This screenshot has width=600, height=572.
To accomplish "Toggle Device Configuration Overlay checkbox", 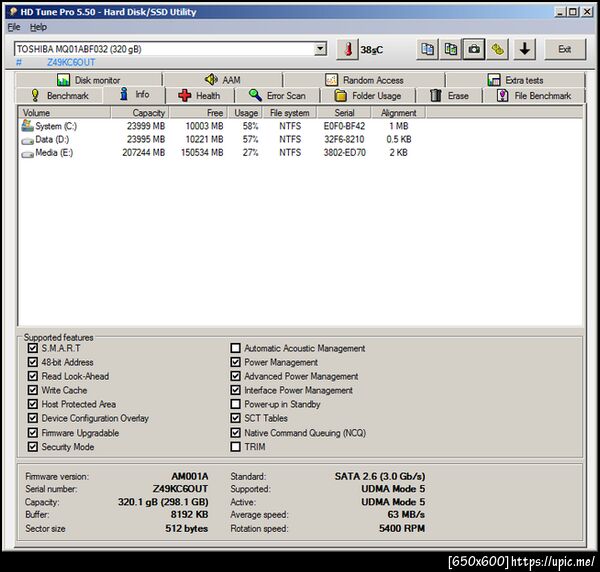I will click(33, 418).
